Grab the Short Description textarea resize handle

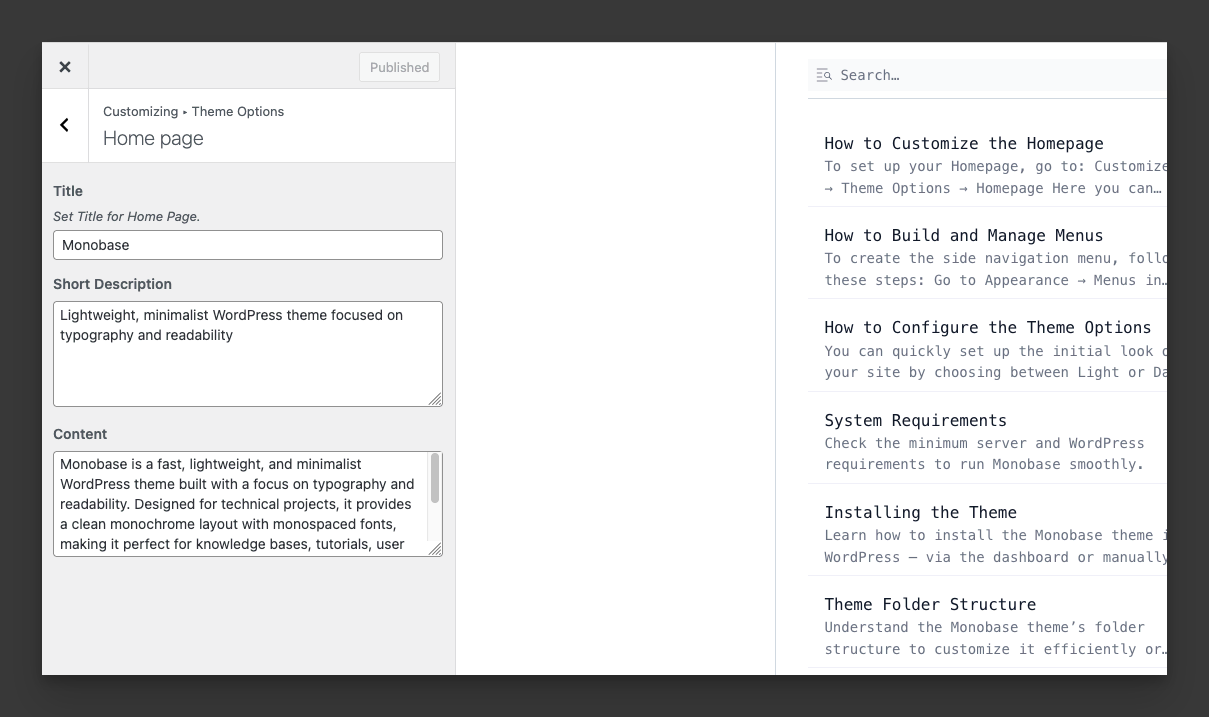(435, 399)
